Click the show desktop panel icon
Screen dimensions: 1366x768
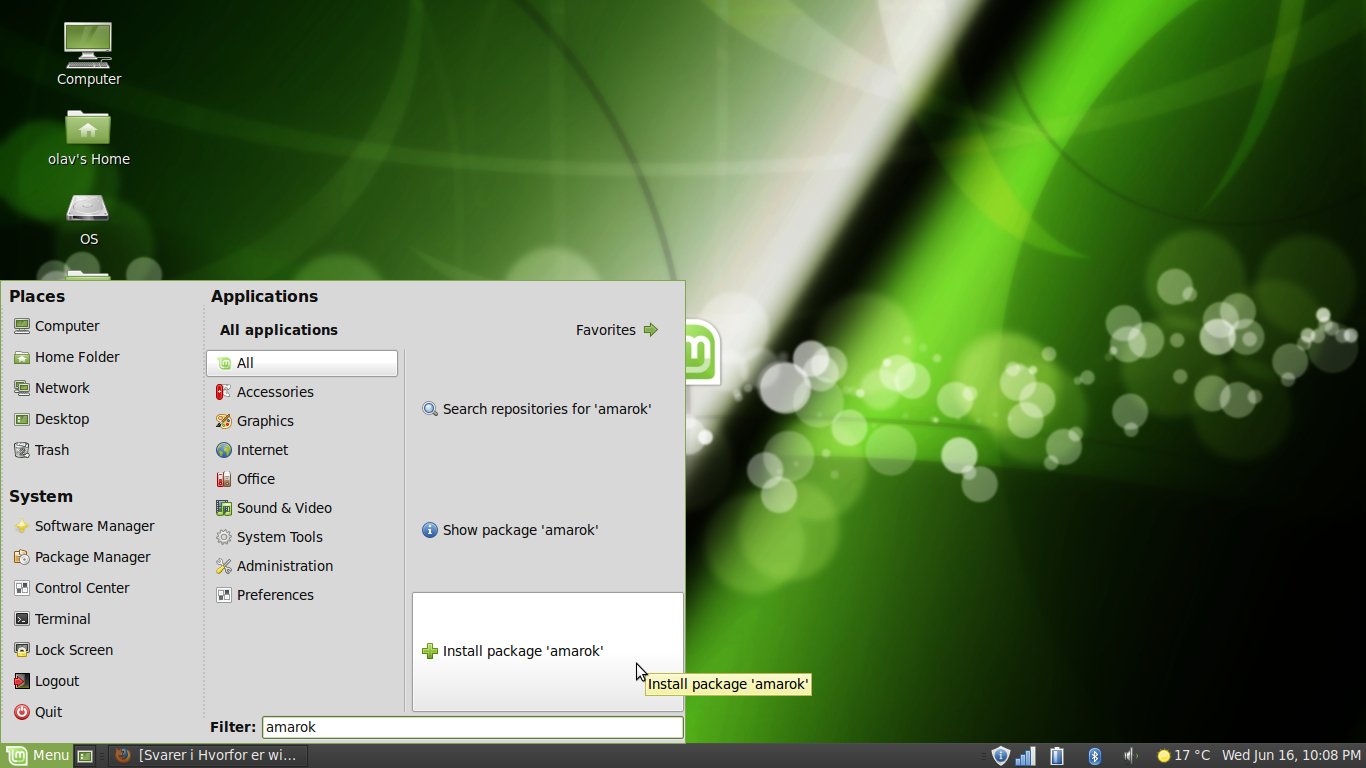click(x=86, y=756)
